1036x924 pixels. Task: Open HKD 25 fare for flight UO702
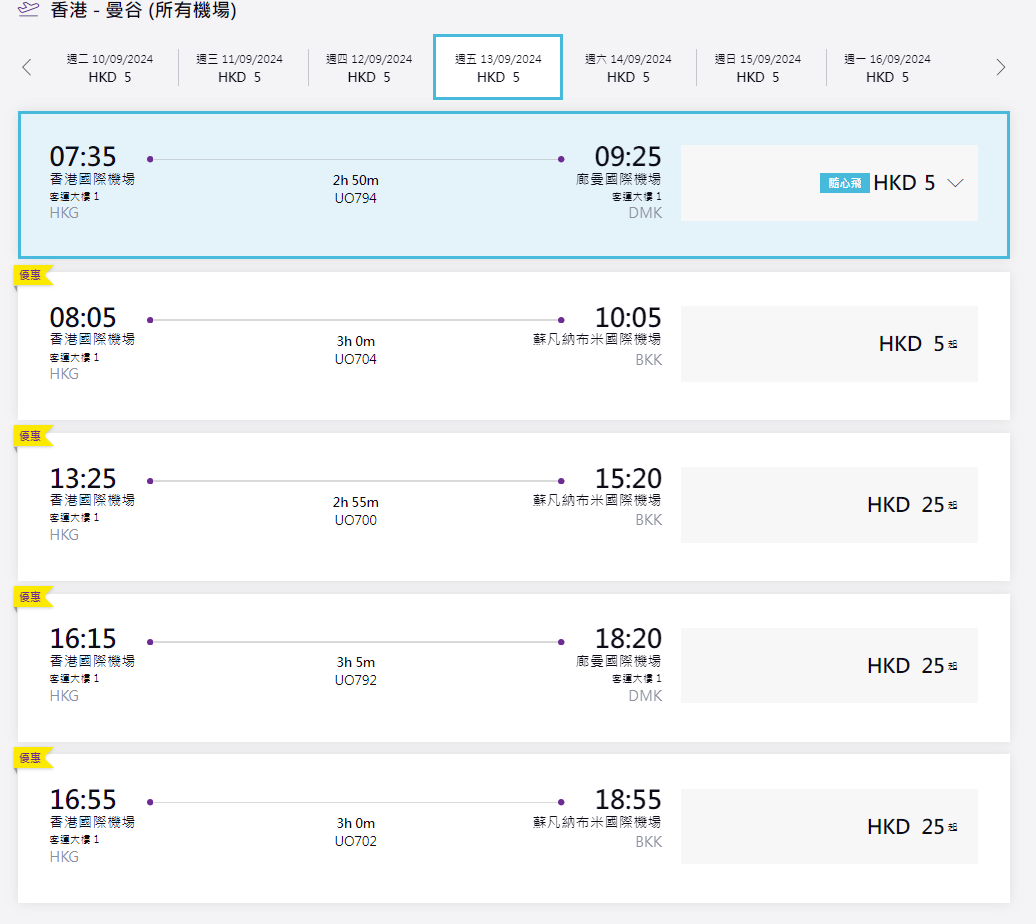pyautogui.click(x=828, y=827)
